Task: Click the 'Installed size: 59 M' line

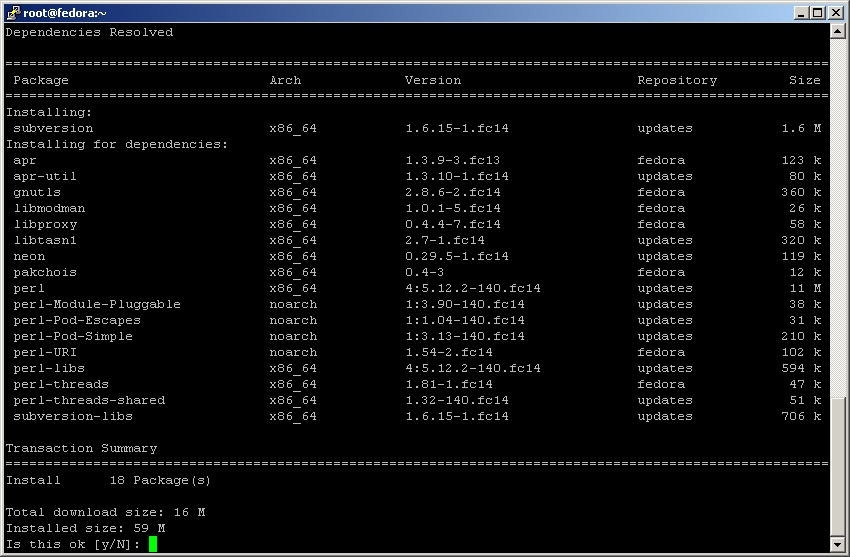Action: click(85, 528)
